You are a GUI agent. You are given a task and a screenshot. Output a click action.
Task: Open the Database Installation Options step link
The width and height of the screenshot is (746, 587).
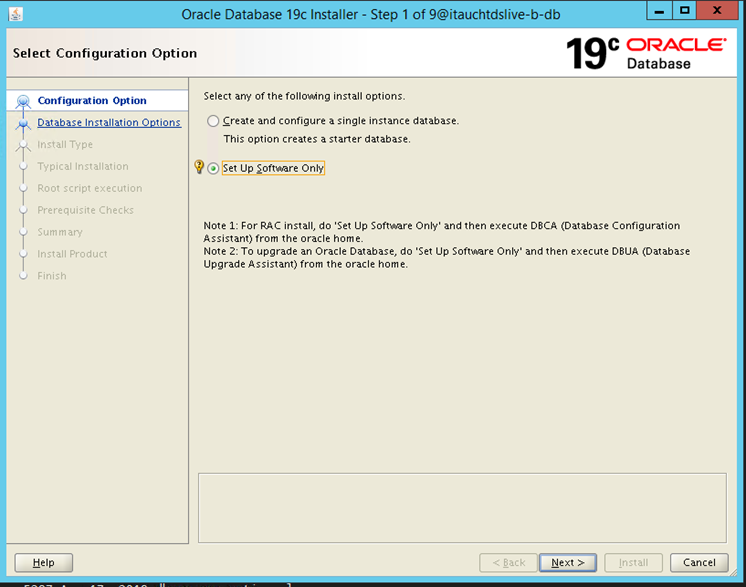click(109, 122)
